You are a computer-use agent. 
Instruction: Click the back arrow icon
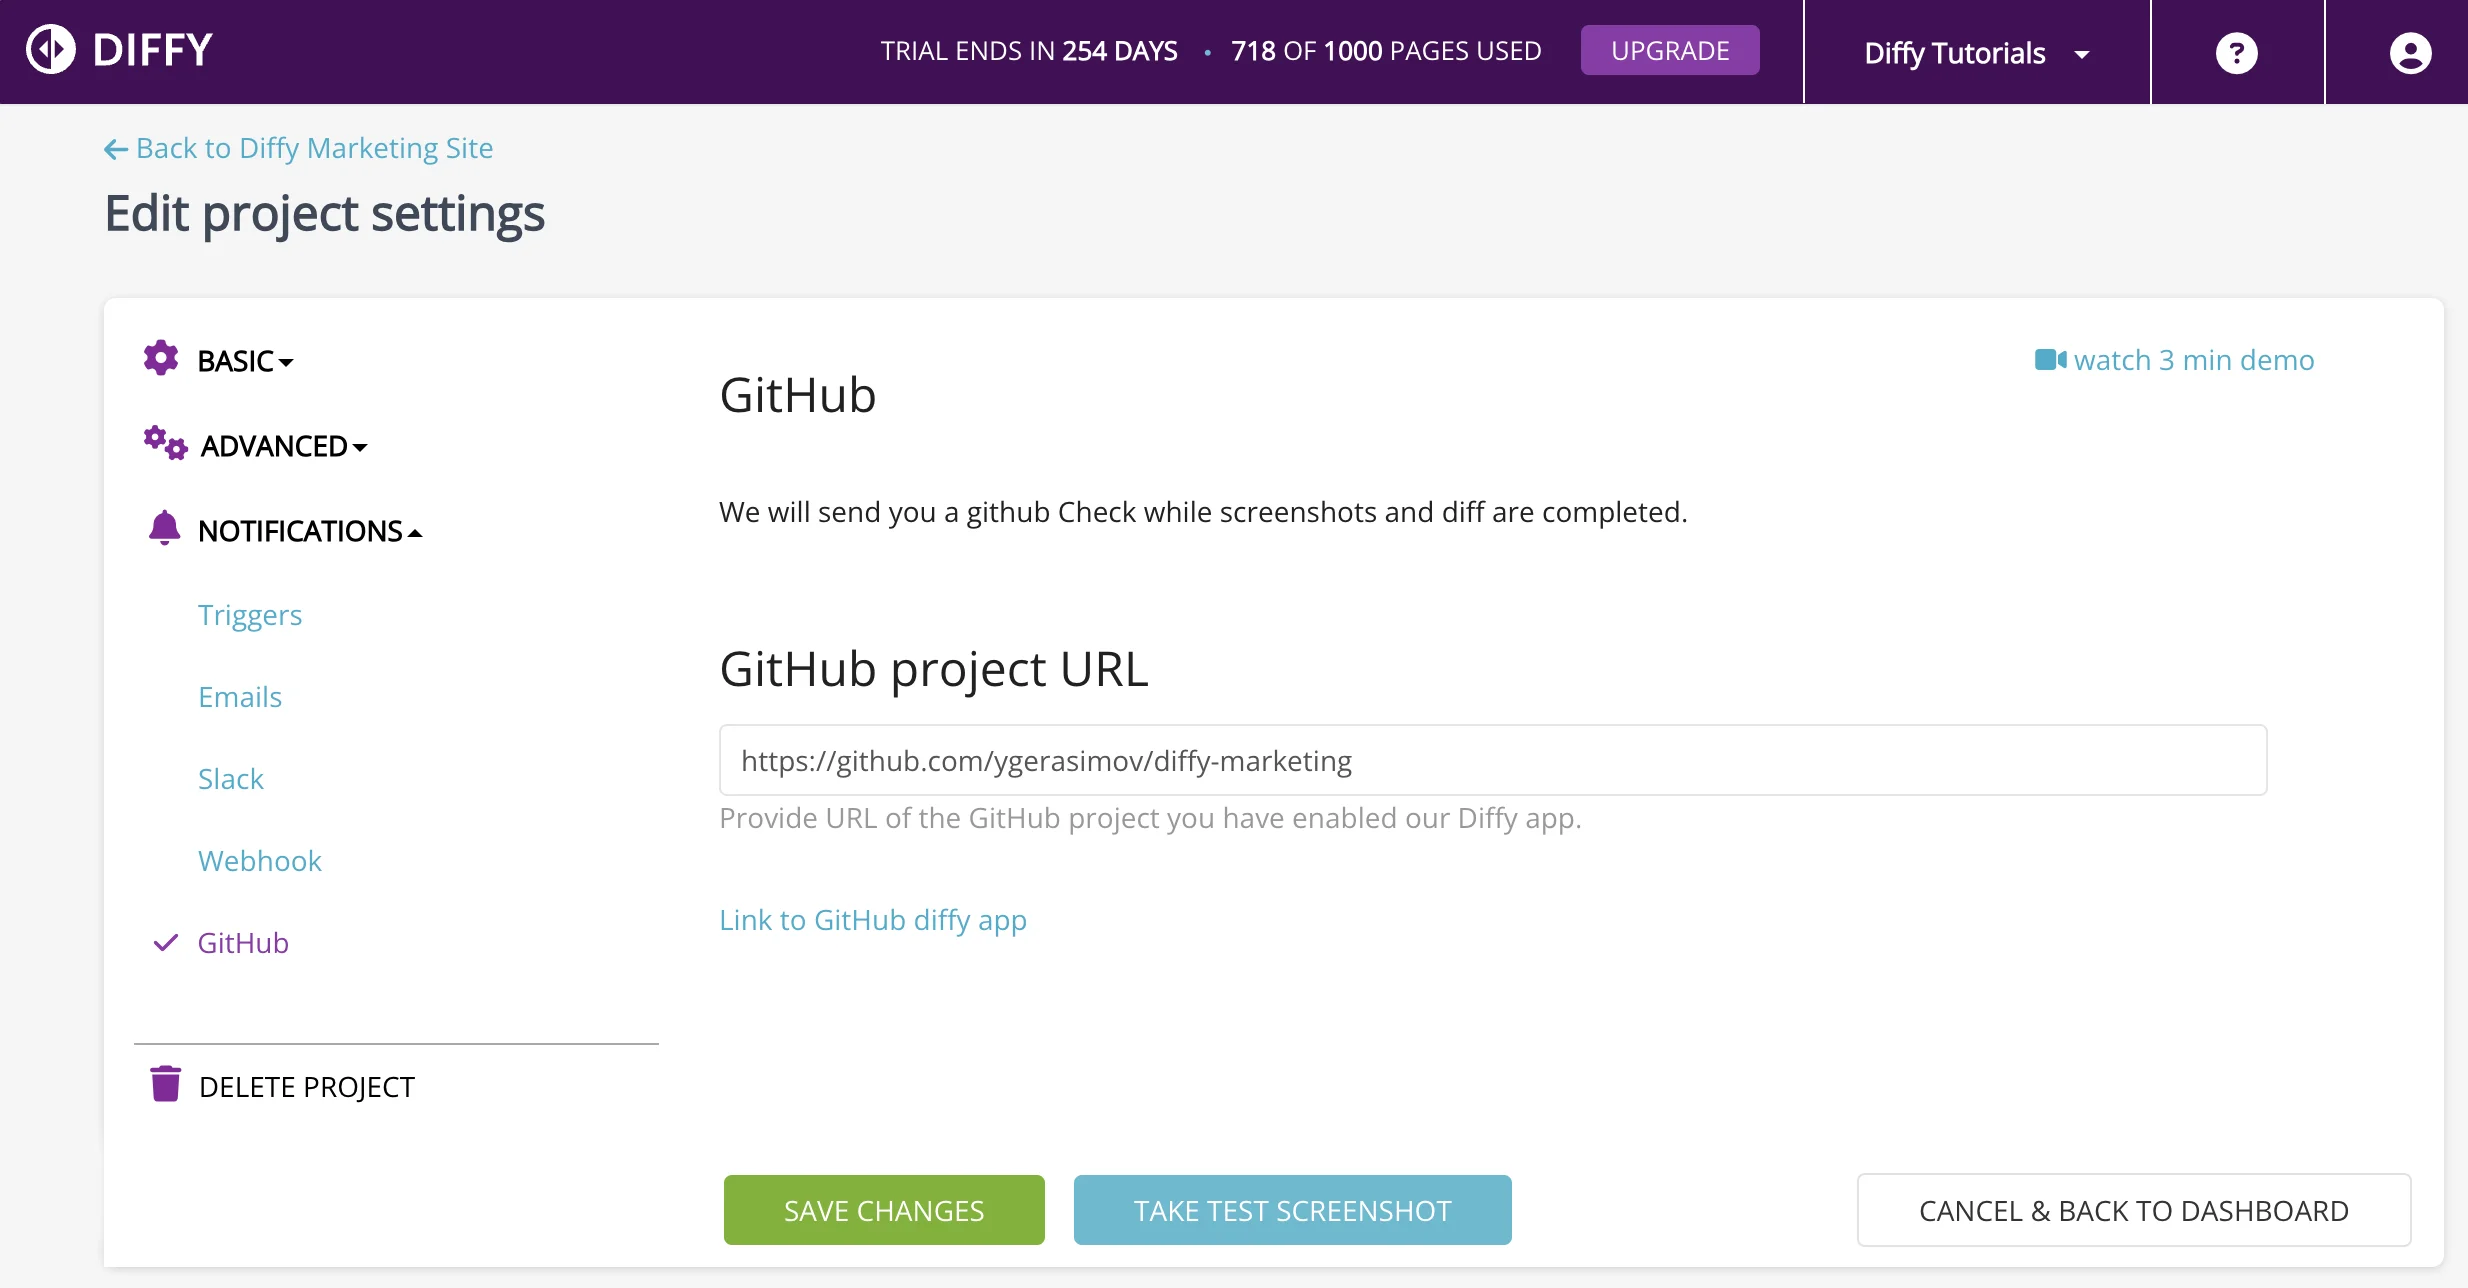pyautogui.click(x=116, y=149)
